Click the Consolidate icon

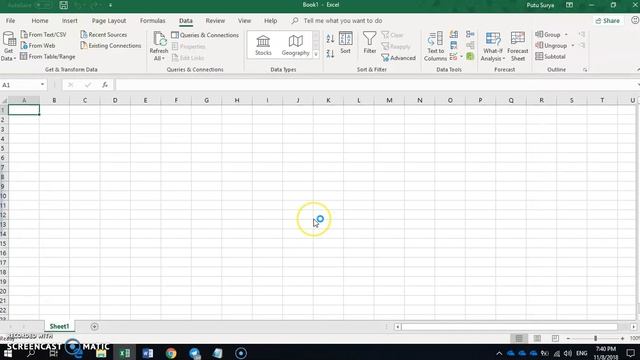click(470, 35)
